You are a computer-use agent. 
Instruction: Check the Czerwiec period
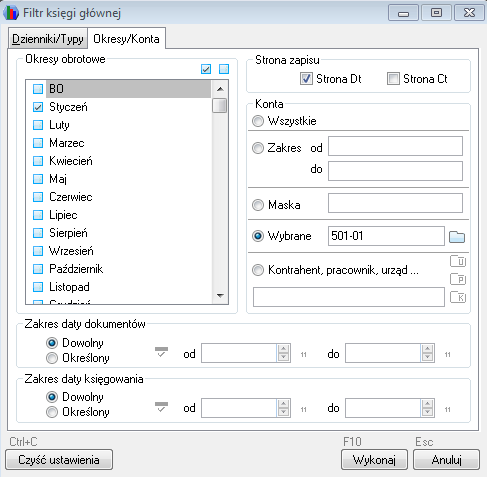pyautogui.click(x=38, y=197)
